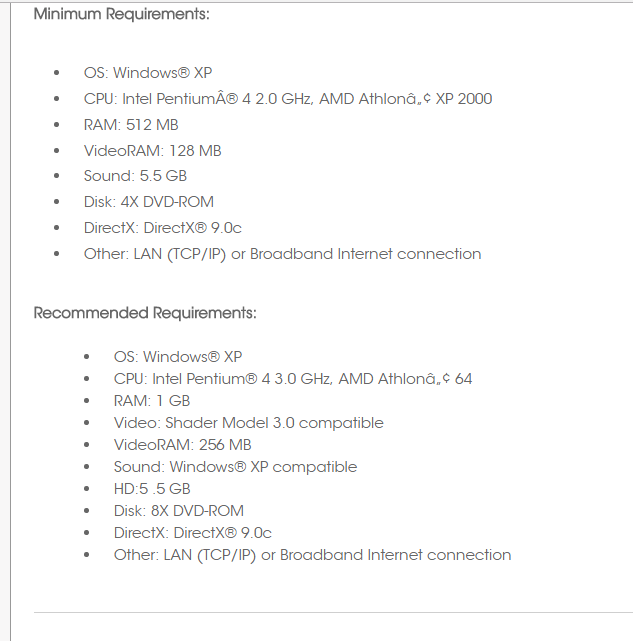The height and width of the screenshot is (641, 633).
Task: Click the Sound: Windows XP compatible line
Action: point(235,467)
